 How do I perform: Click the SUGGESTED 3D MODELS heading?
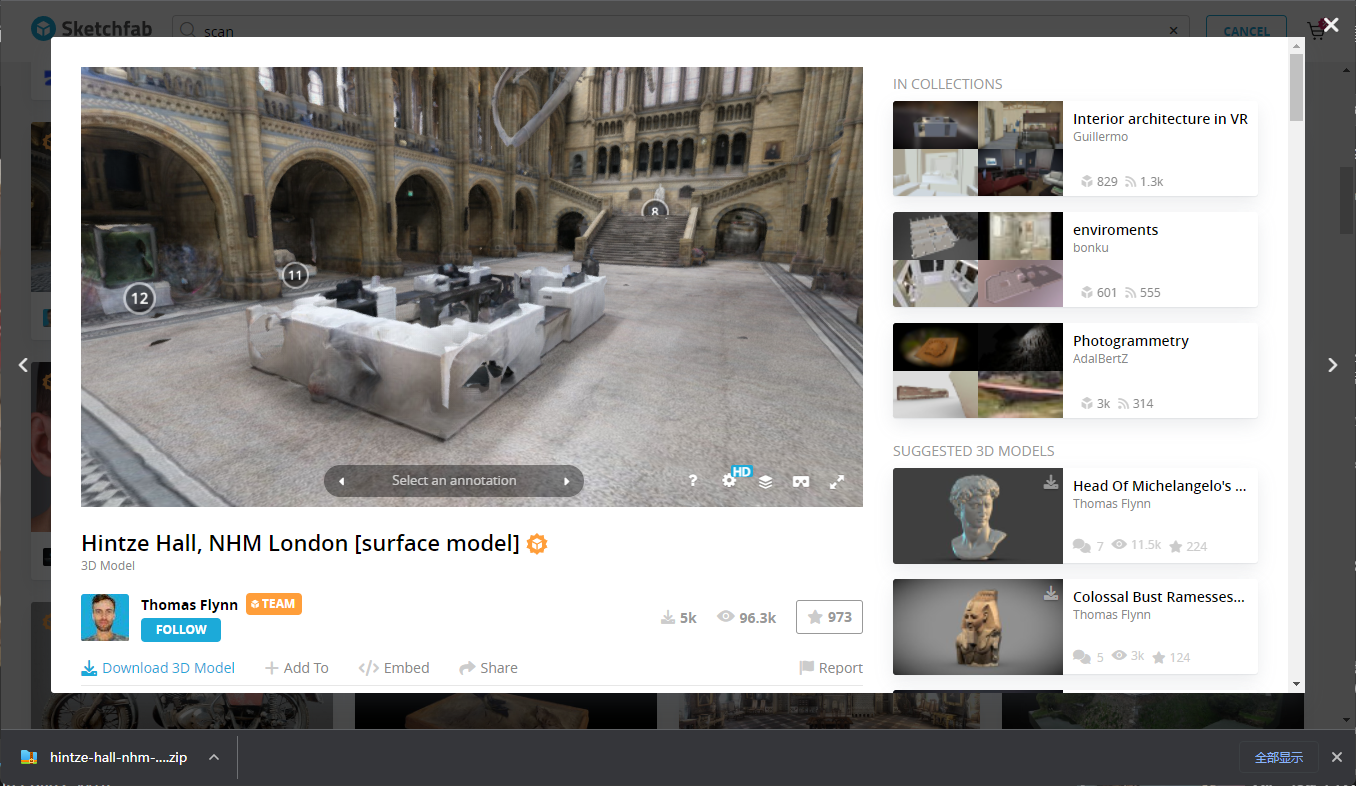click(974, 451)
